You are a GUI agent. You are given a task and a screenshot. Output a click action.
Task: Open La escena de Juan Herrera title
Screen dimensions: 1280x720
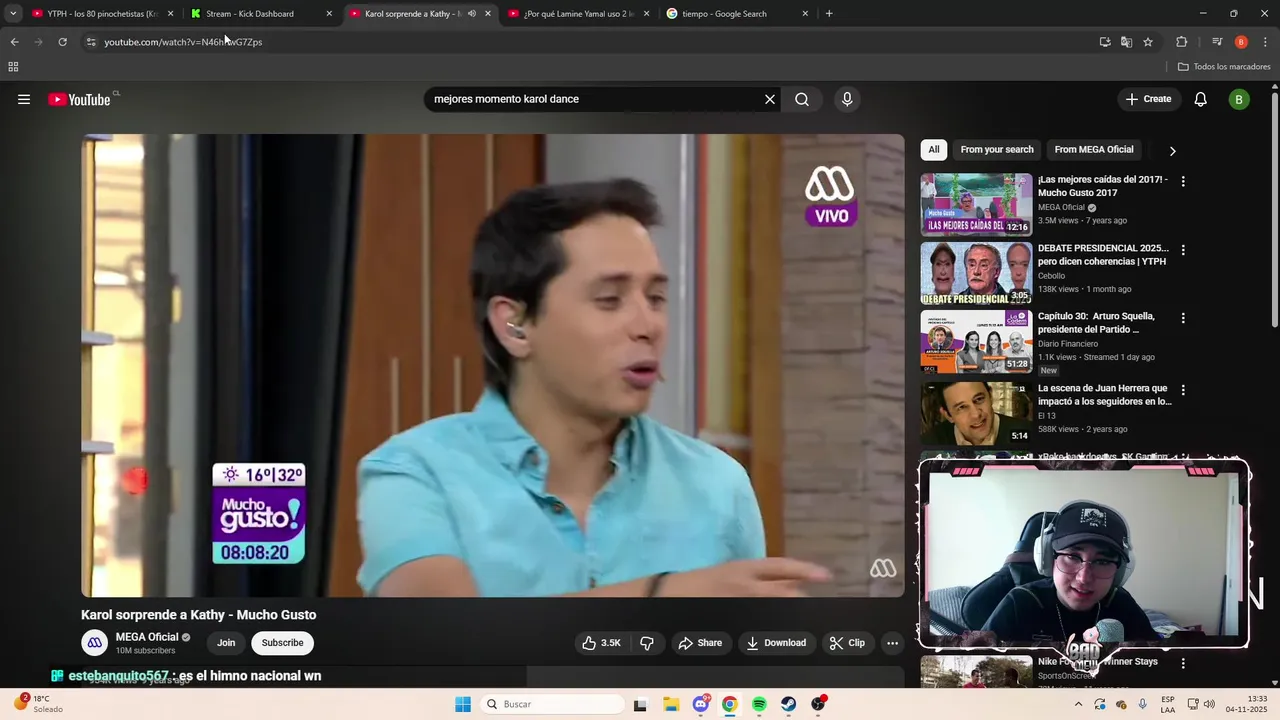pos(1104,395)
